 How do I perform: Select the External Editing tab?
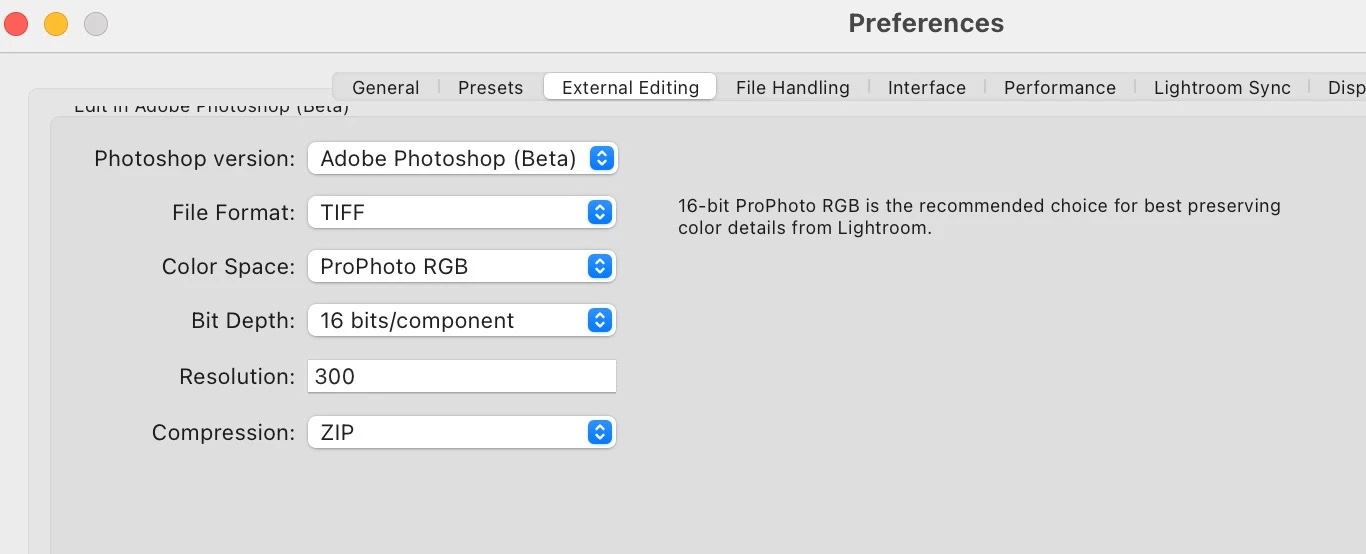pos(630,88)
